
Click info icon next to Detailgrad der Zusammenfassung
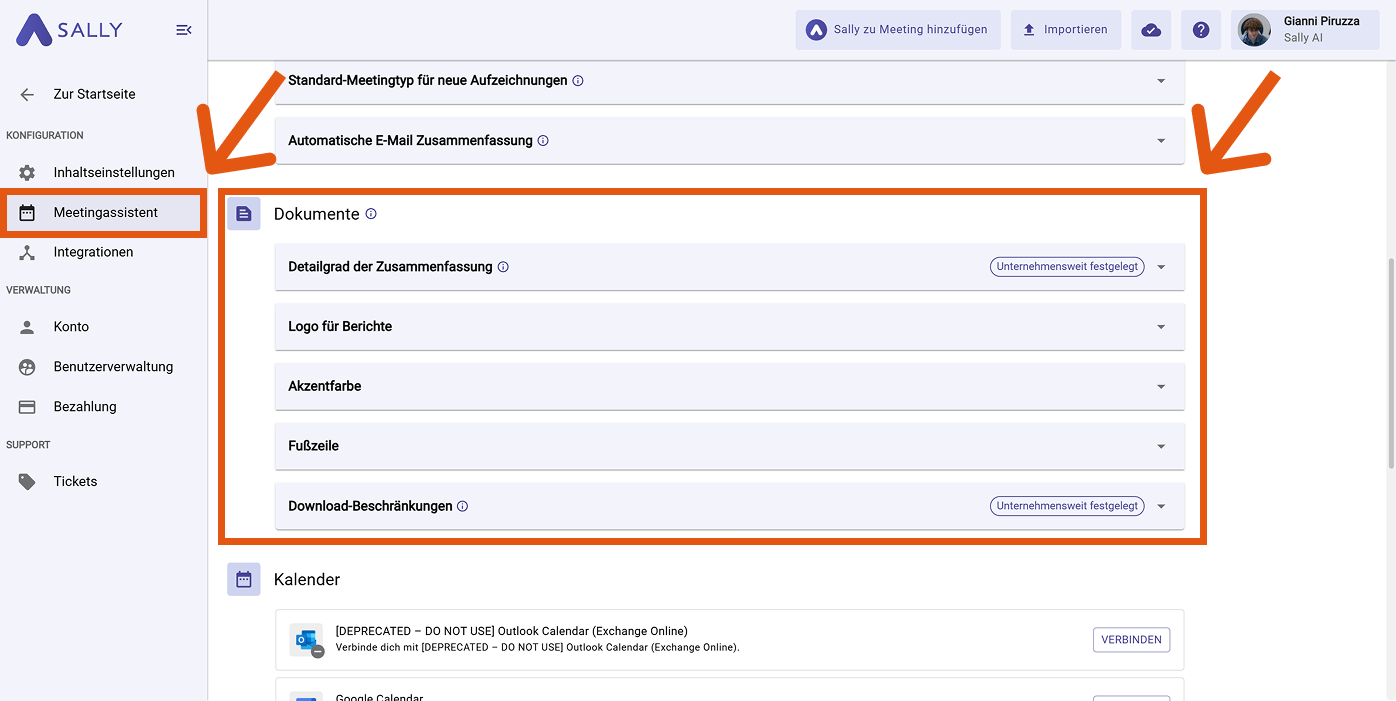pyautogui.click(x=503, y=267)
